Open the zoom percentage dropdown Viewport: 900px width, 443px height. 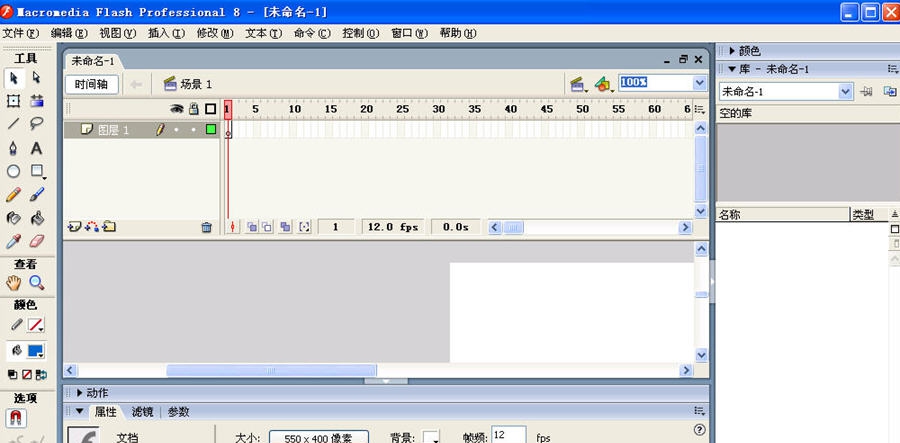tap(700, 83)
